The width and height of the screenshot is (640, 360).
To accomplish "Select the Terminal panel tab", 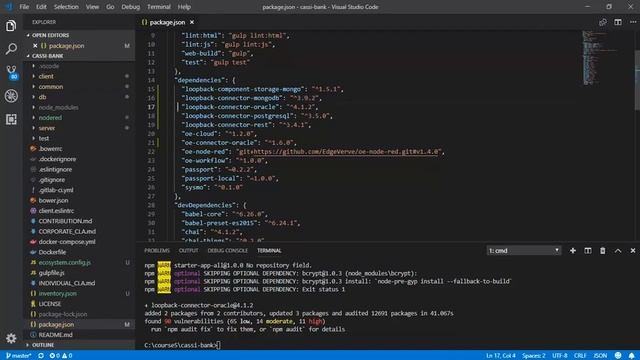I will tap(269, 251).
